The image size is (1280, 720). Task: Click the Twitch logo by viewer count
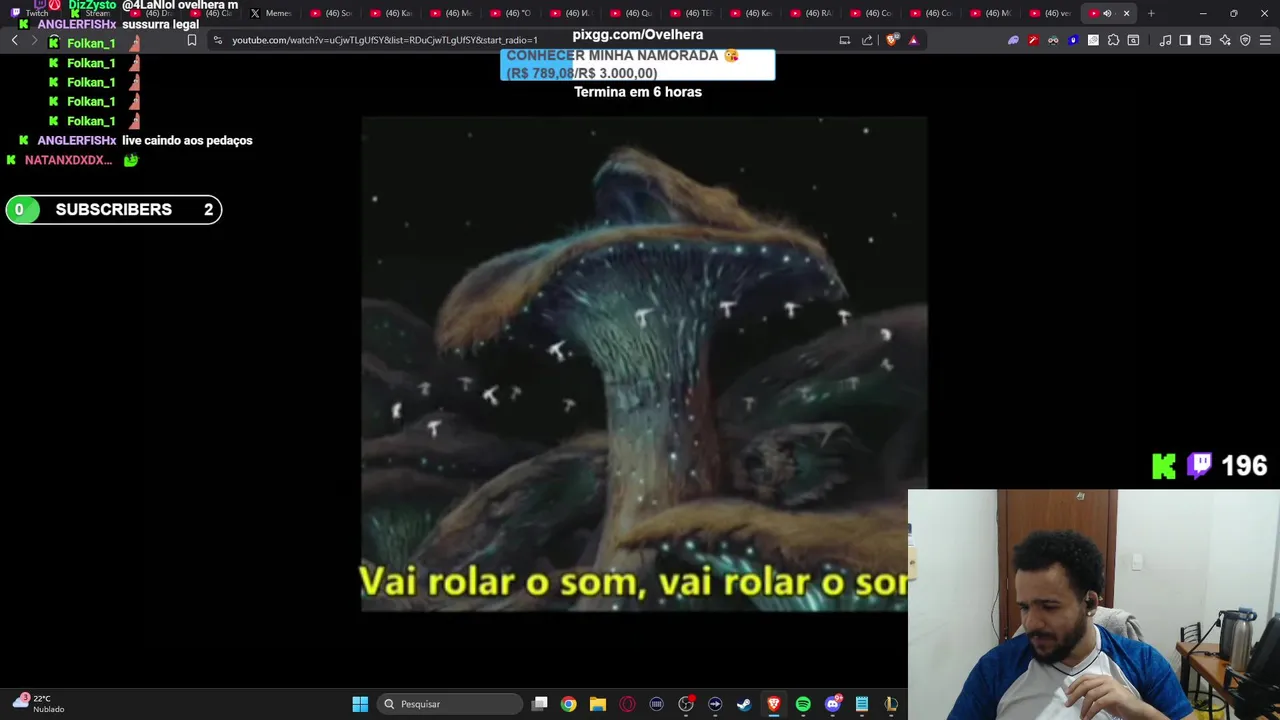click(x=1199, y=465)
